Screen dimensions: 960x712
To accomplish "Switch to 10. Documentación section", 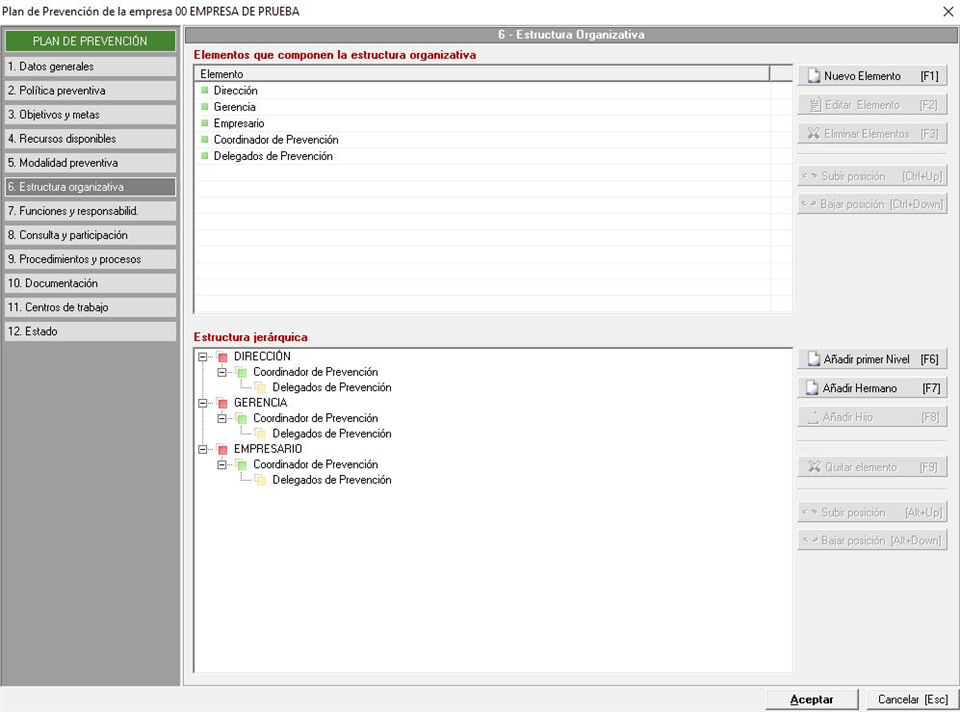I will click(91, 283).
